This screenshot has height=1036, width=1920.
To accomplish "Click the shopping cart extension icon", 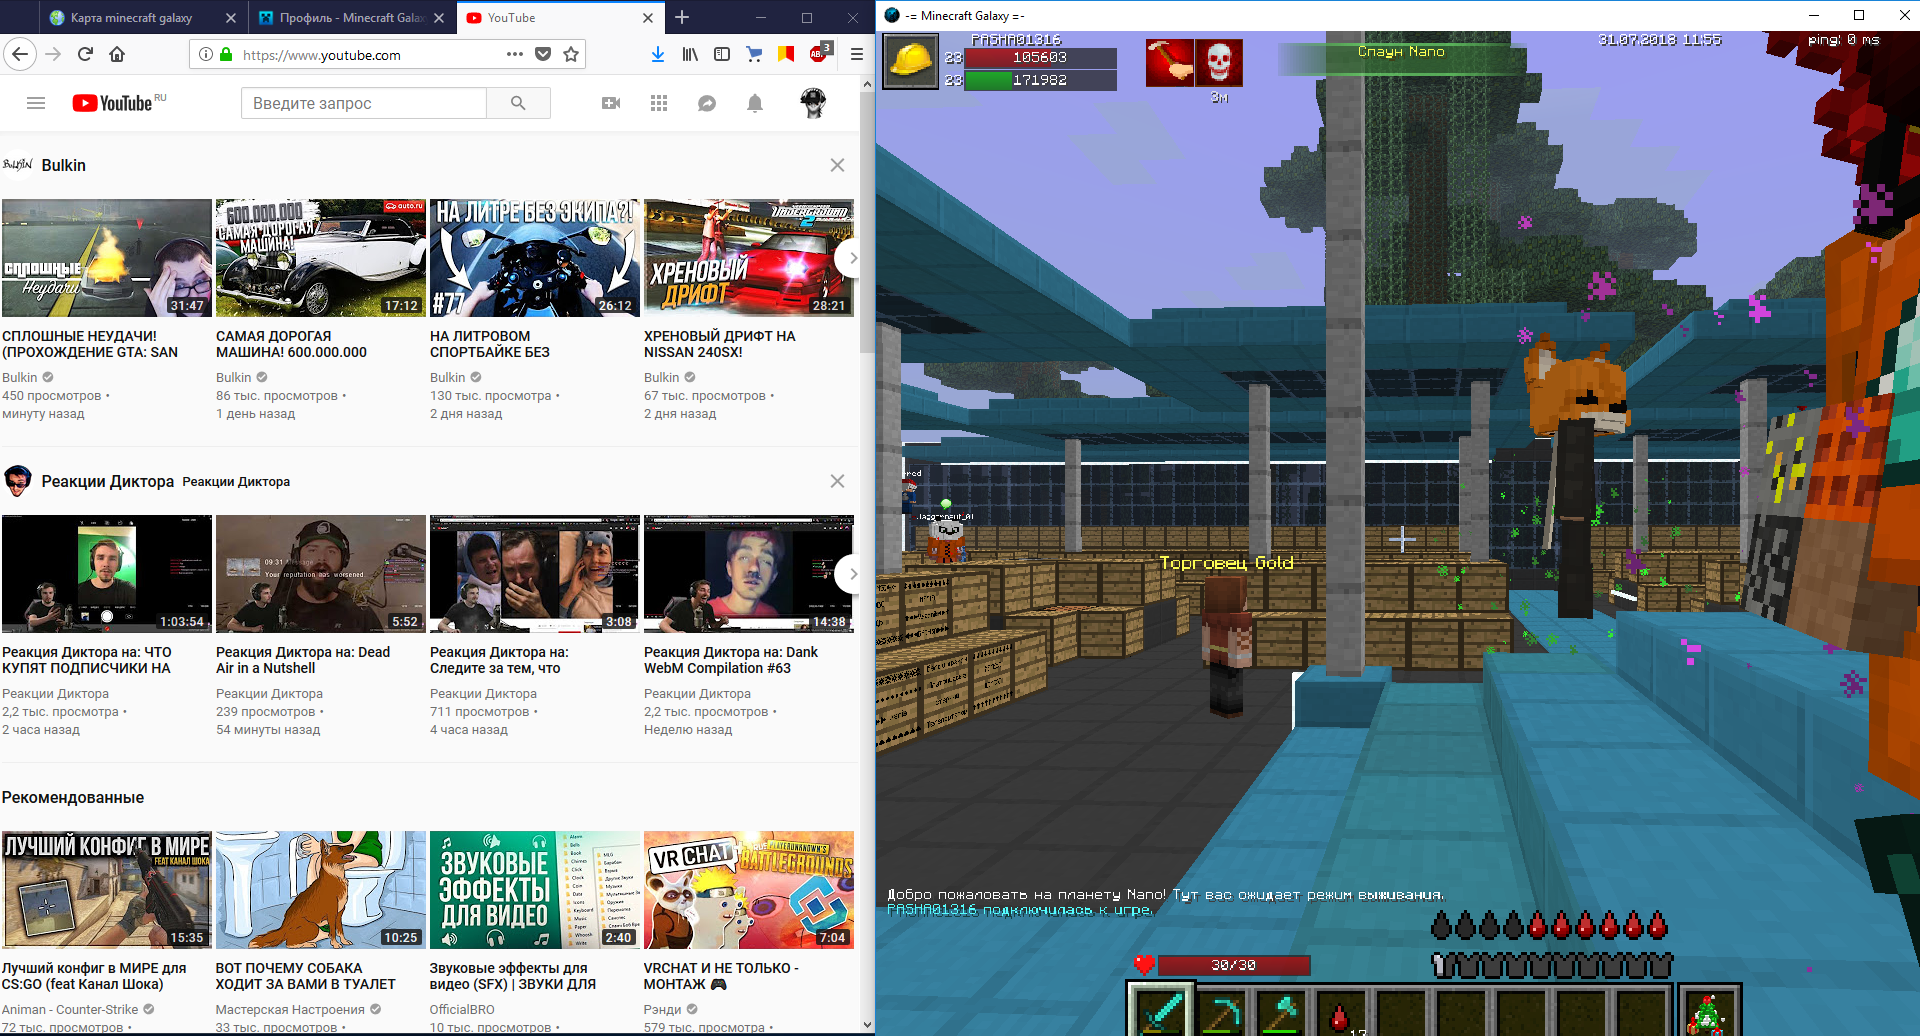I will tap(754, 54).
